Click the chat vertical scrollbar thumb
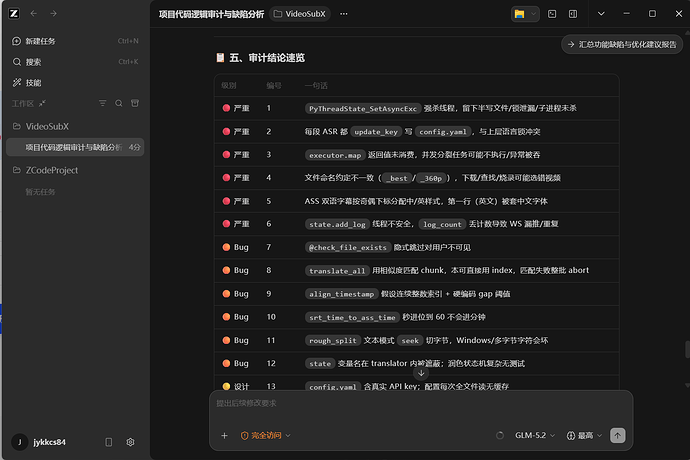 (x=687, y=350)
